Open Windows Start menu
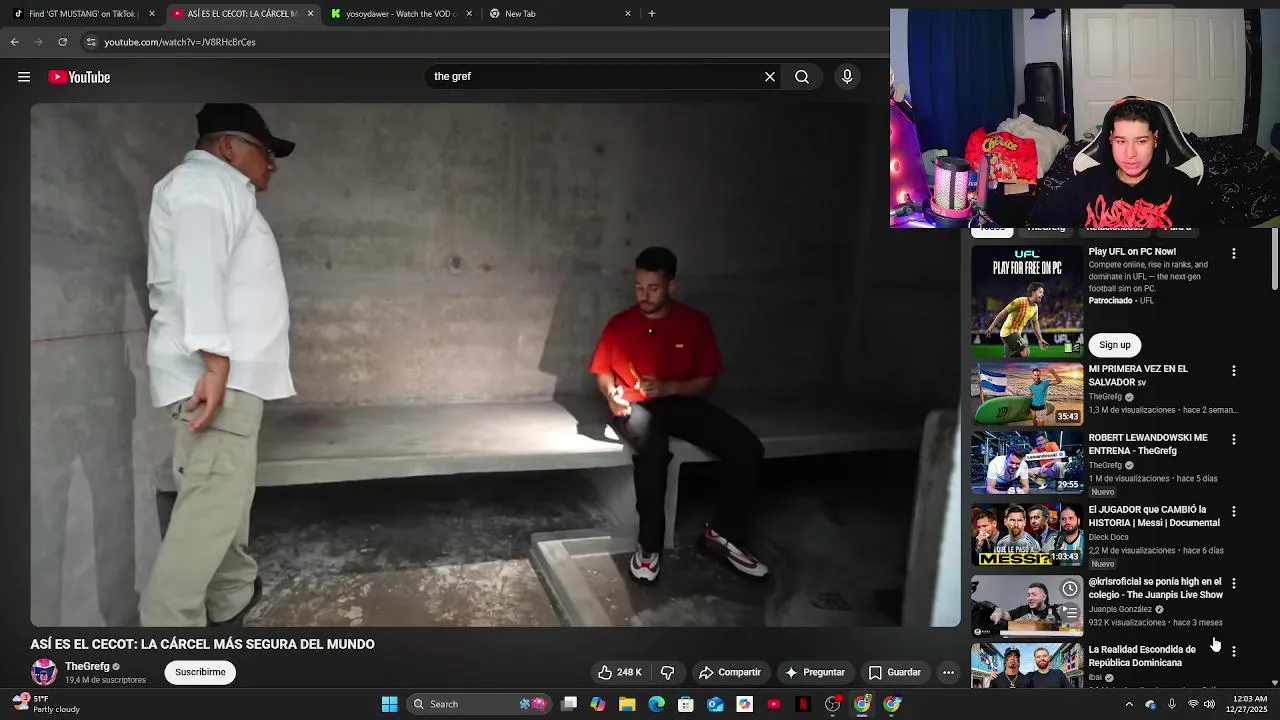Viewport: 1280px width, 720px height. (x=389, y=704)
